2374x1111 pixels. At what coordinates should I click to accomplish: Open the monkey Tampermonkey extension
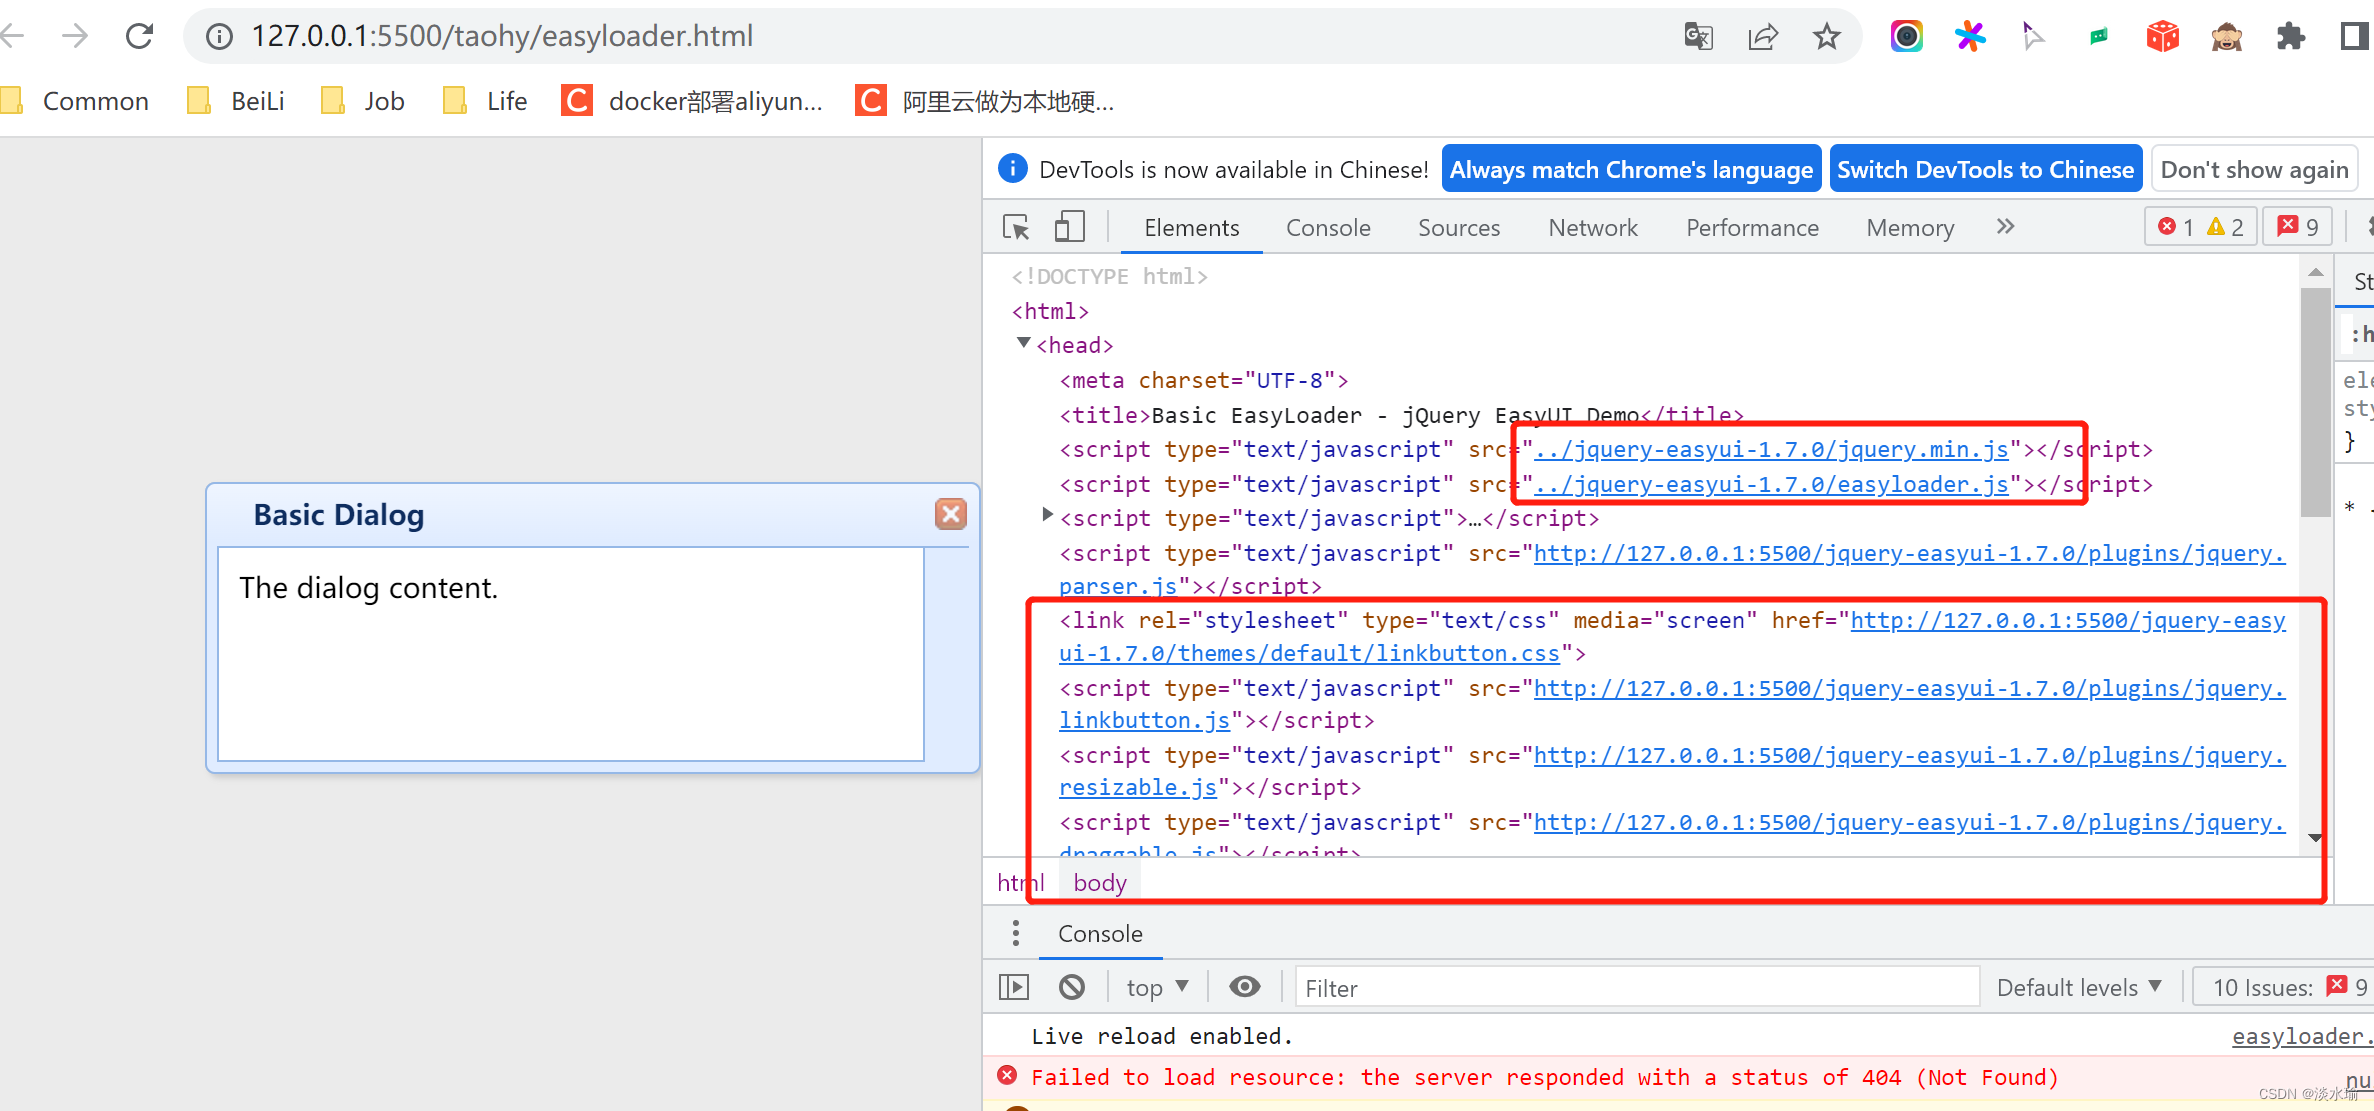click(2226, 37)
